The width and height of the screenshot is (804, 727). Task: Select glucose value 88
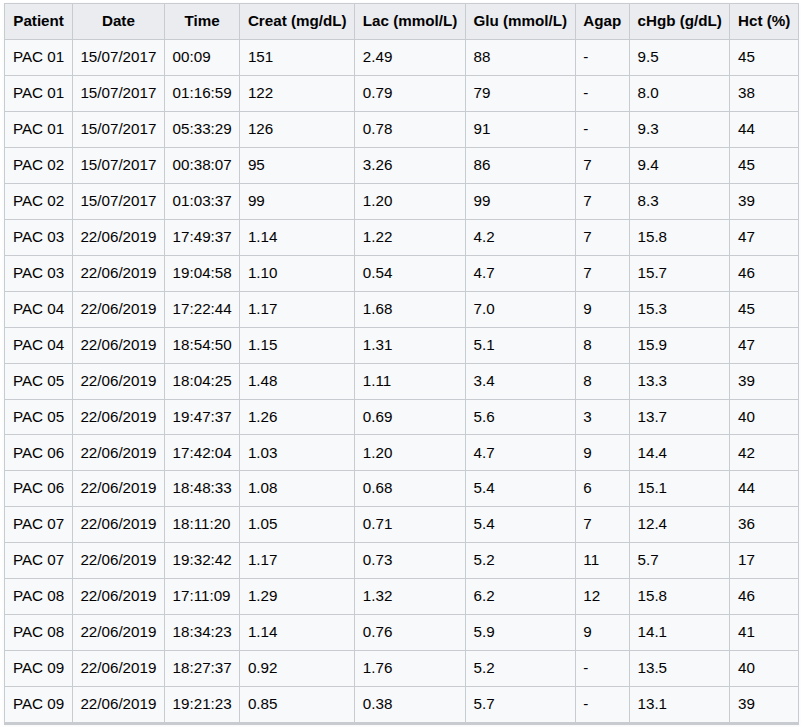520,57
